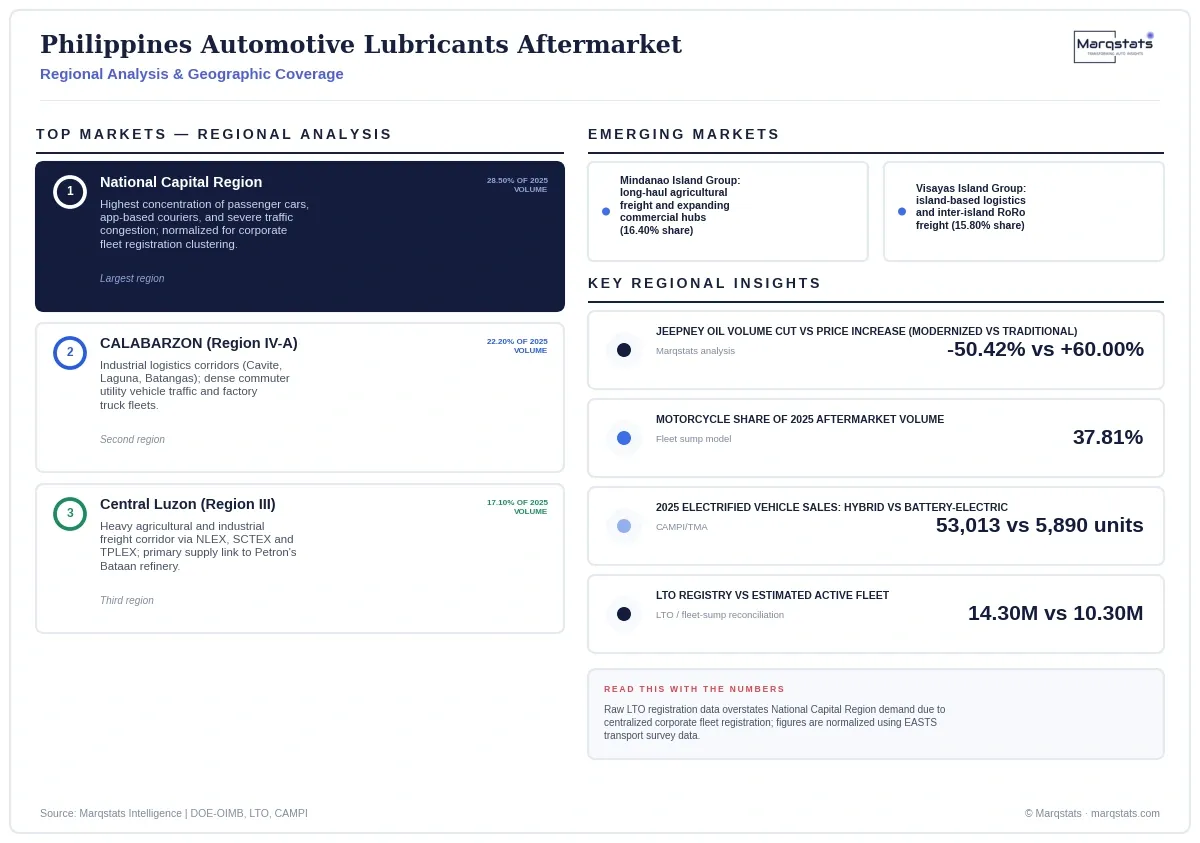
Task: Click the Motorcycle share of 2025 aftermarket heading
Action: 800,419
